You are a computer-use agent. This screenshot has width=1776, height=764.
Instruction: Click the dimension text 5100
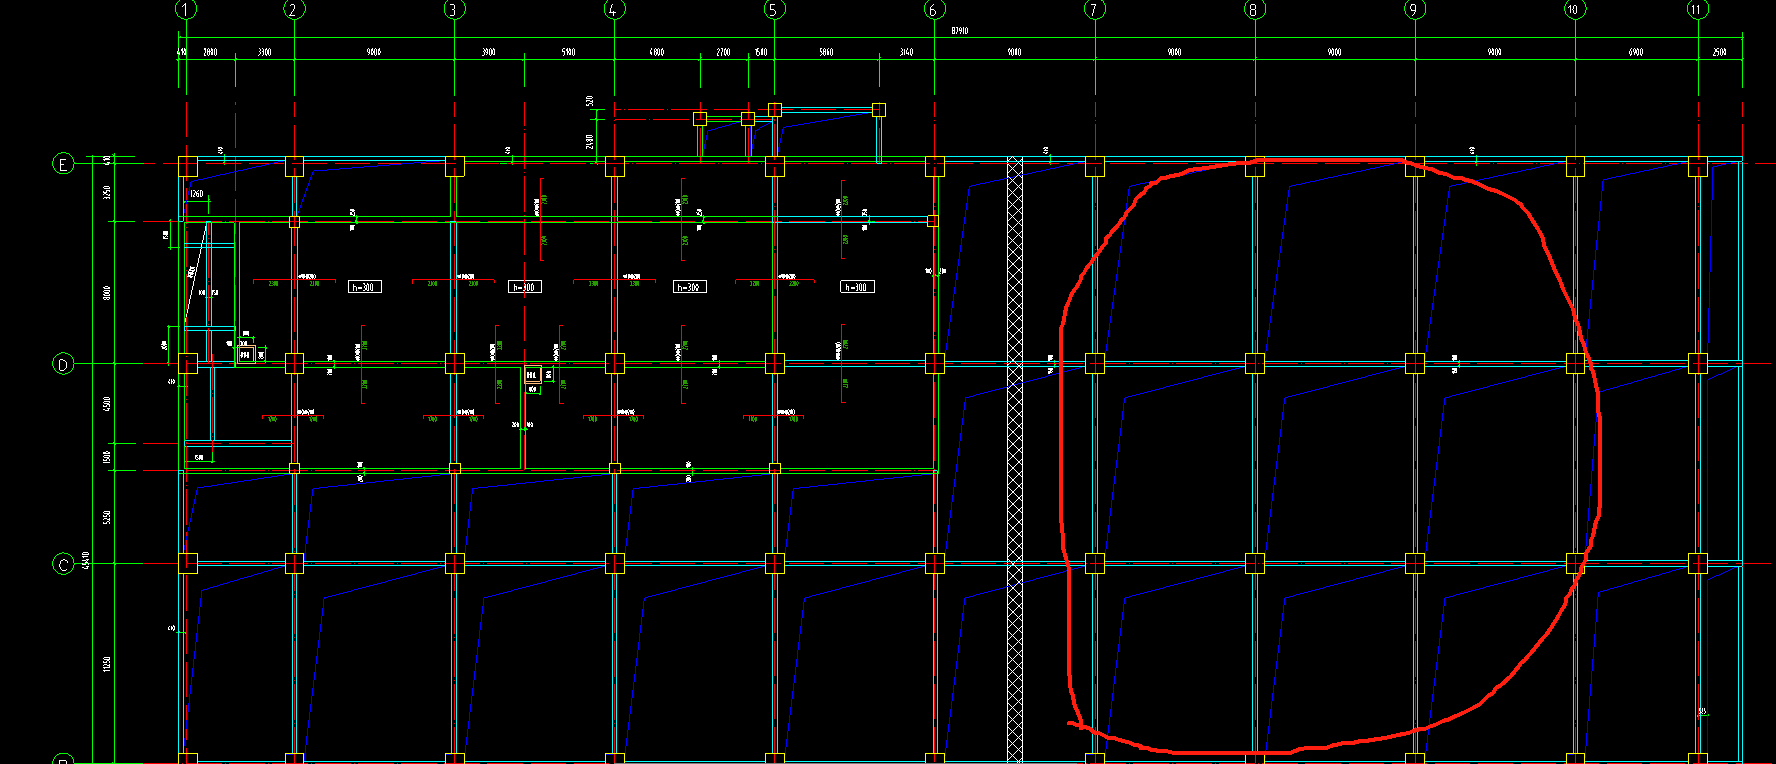[568, 52]
